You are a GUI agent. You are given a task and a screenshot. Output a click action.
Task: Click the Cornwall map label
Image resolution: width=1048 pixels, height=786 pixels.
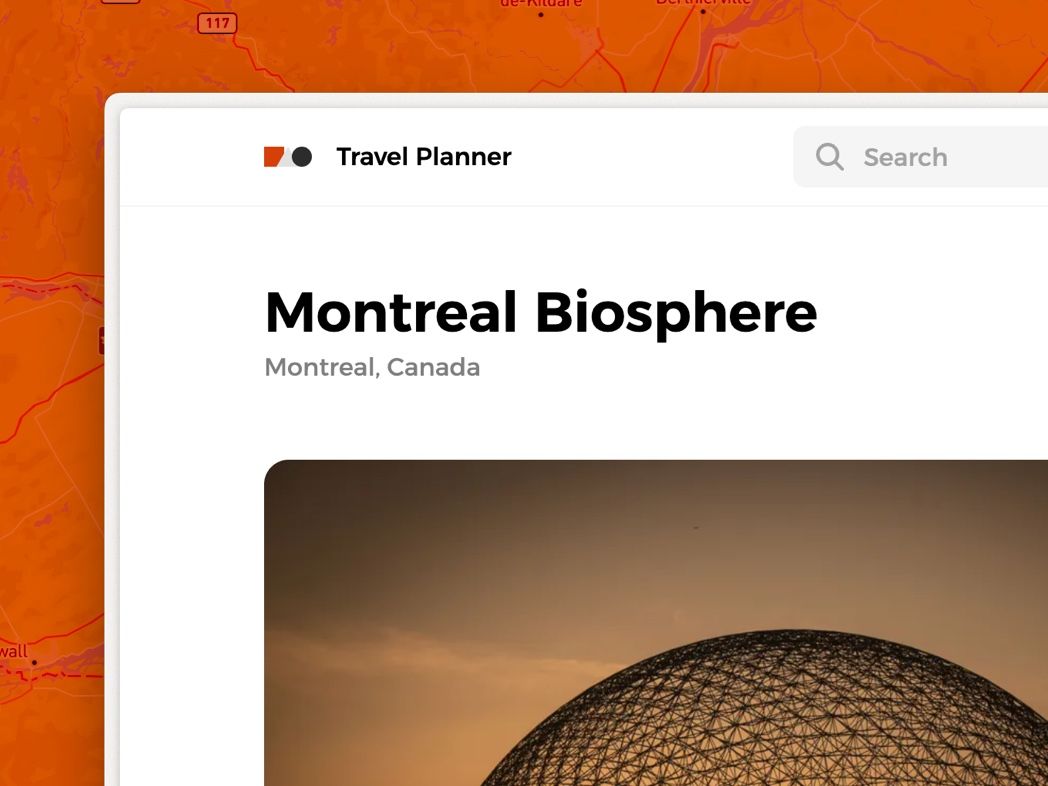(x=13, y=651)
